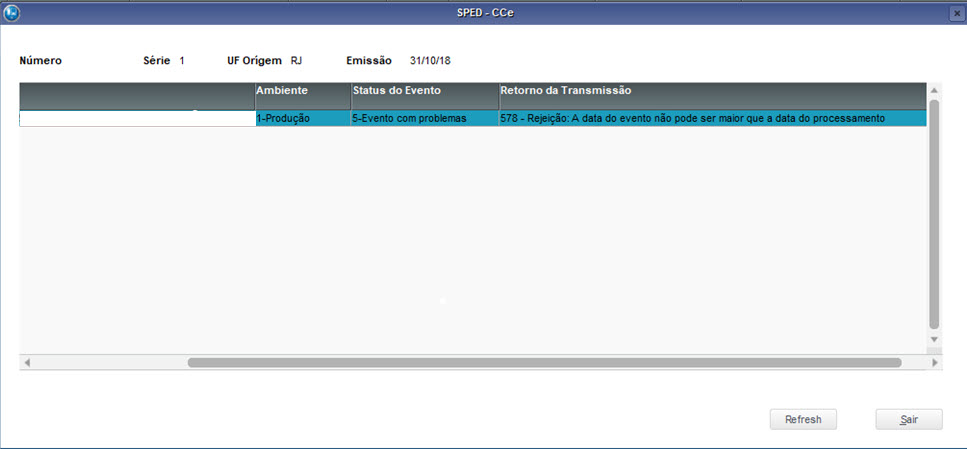Image resolution: width=967 pixels, height=449 pixels.
Task: Click the Emissão date value 31/10/18
Action: (x=430, y=61)
